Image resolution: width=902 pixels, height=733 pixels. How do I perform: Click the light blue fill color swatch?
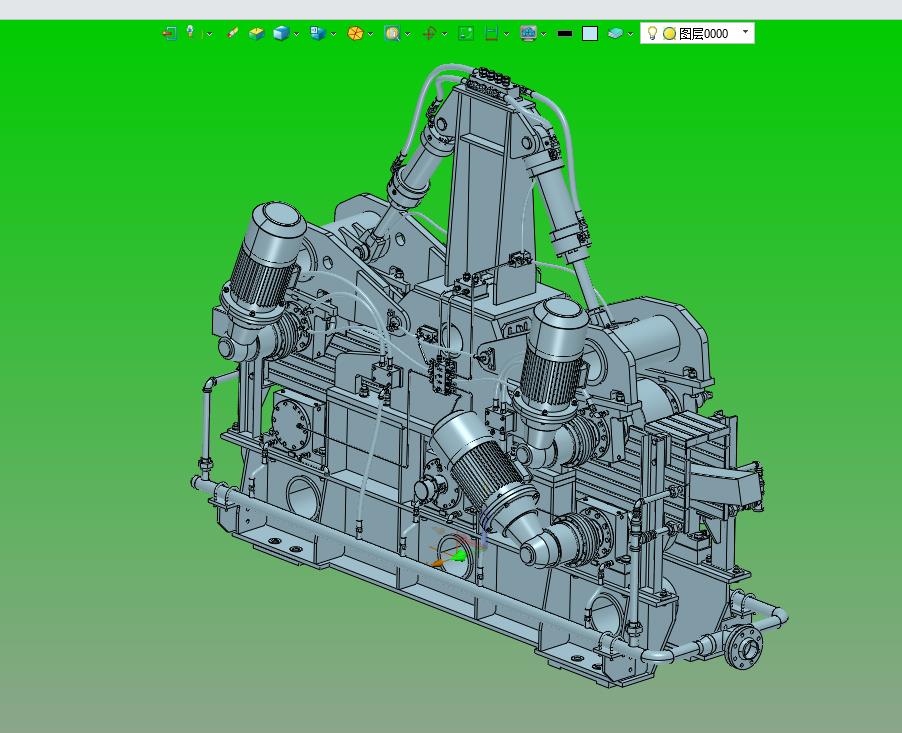(590, 33)
